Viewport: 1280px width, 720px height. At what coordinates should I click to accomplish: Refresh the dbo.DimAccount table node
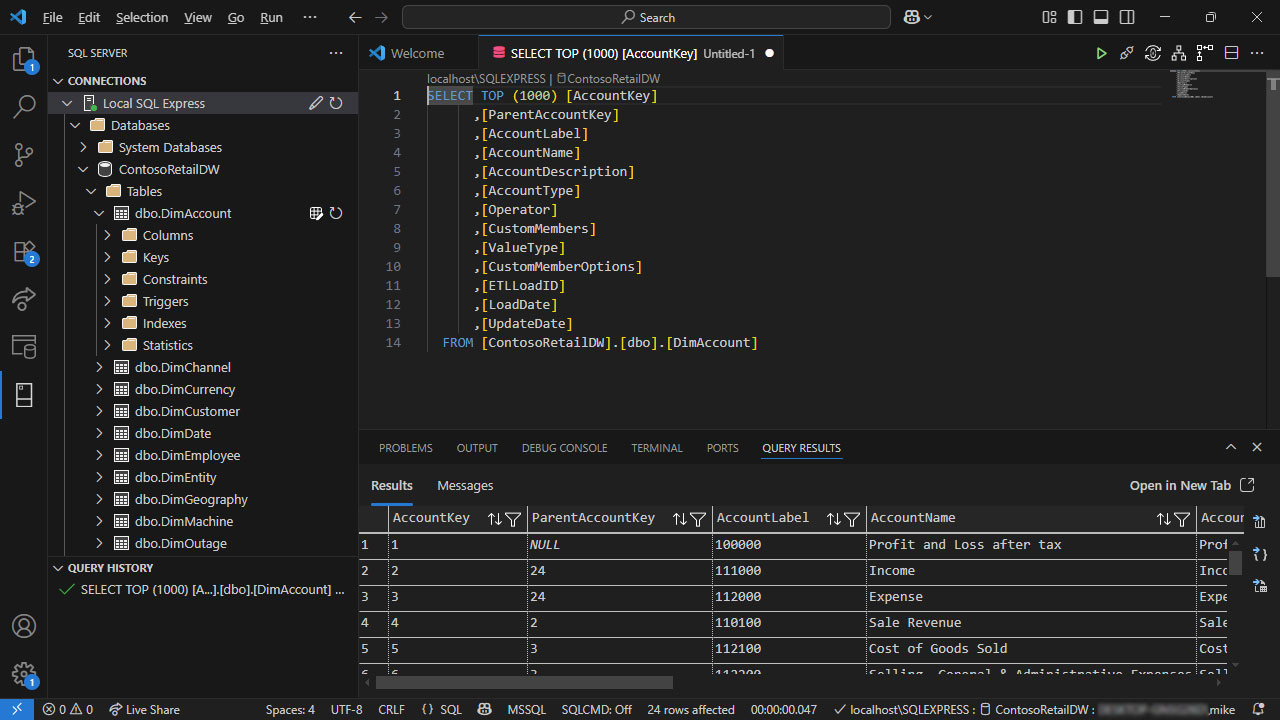click(x=336, y=213)
